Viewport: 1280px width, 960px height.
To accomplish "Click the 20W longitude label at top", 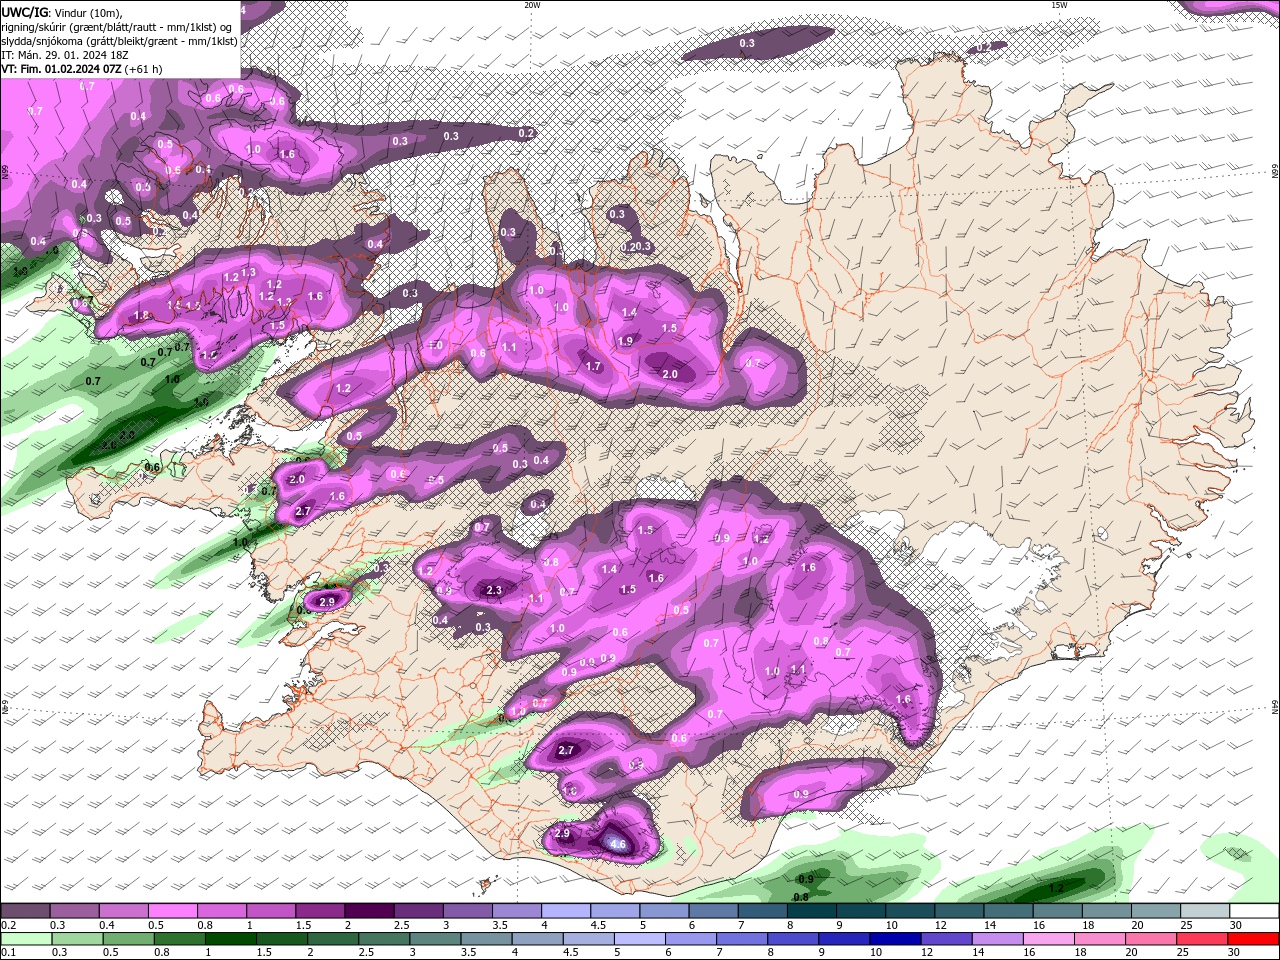I will 532,5.
